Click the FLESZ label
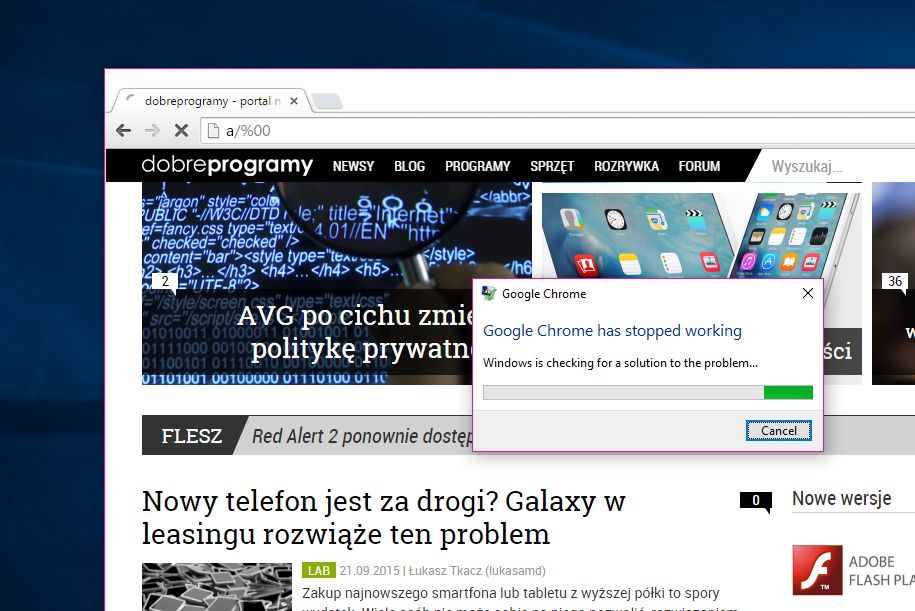 point(191,436)
